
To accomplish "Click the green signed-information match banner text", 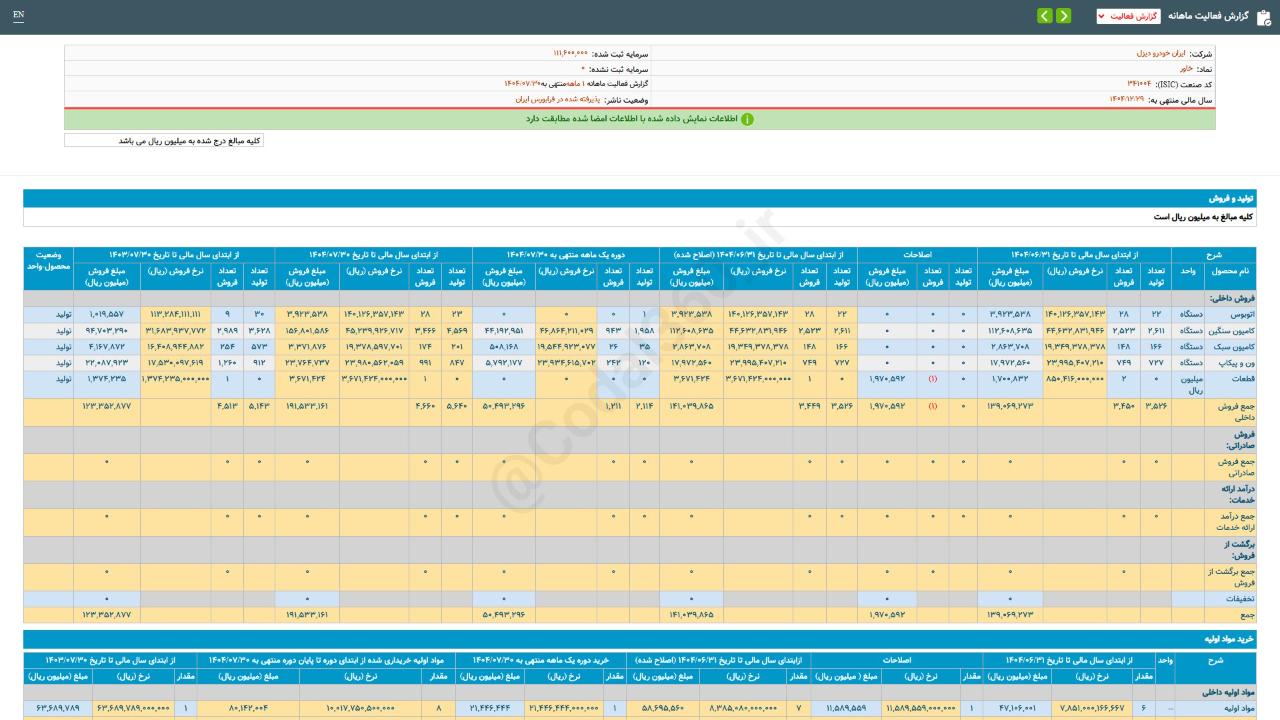I will [632, 119].
